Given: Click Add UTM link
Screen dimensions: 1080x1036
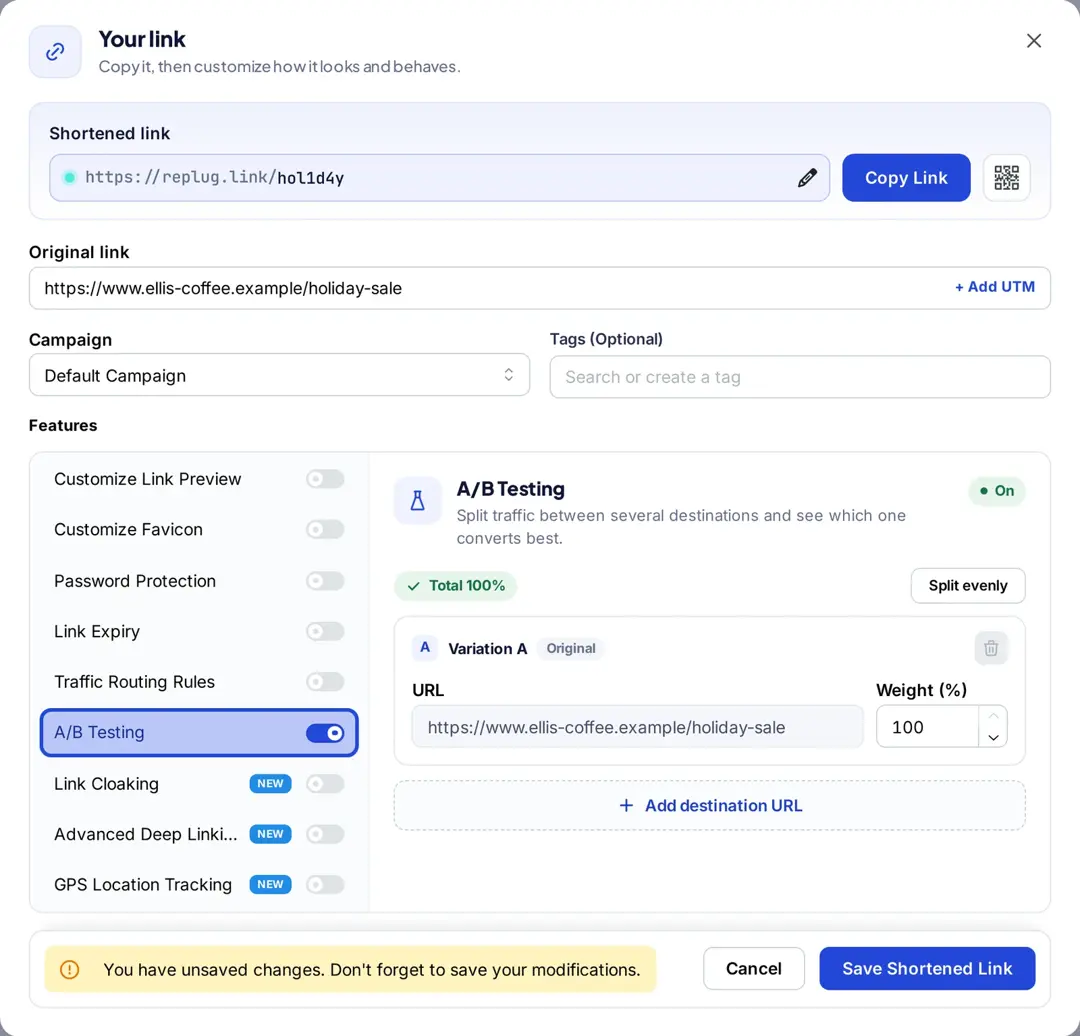Looking at the screenshot, I should [995, 287].
